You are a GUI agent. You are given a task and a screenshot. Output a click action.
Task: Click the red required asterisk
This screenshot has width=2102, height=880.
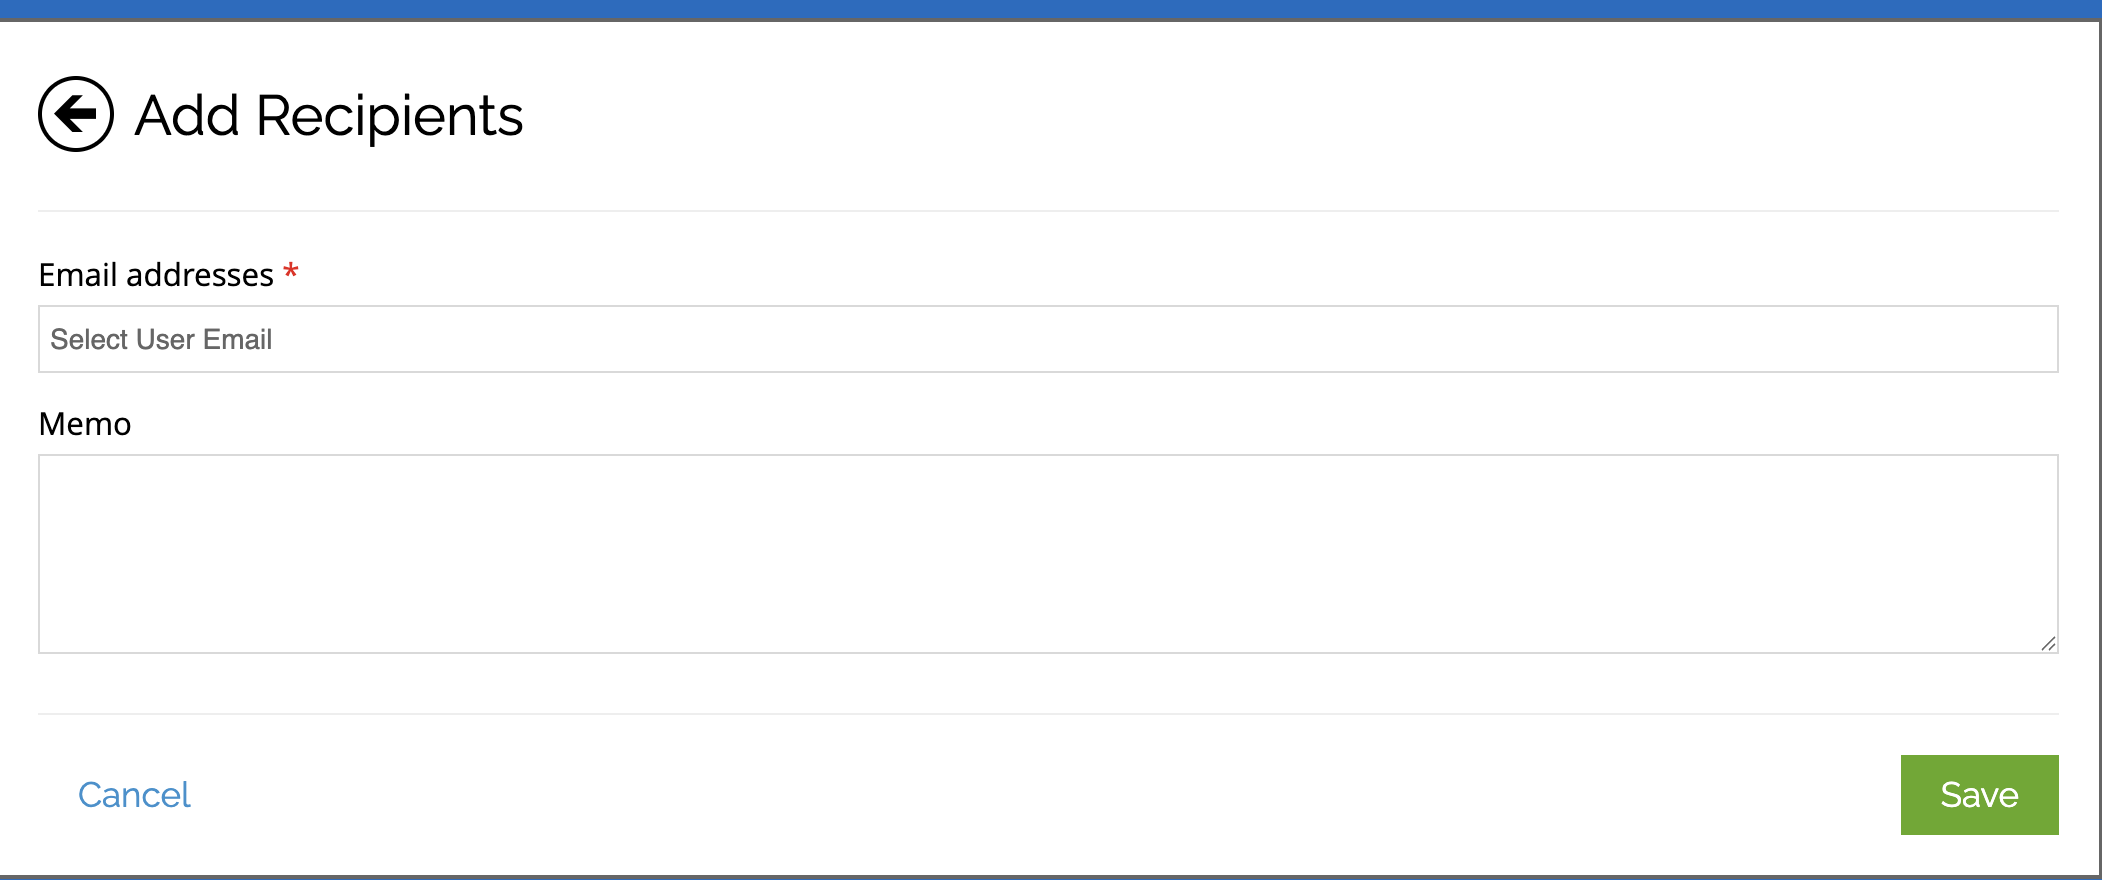291,272
